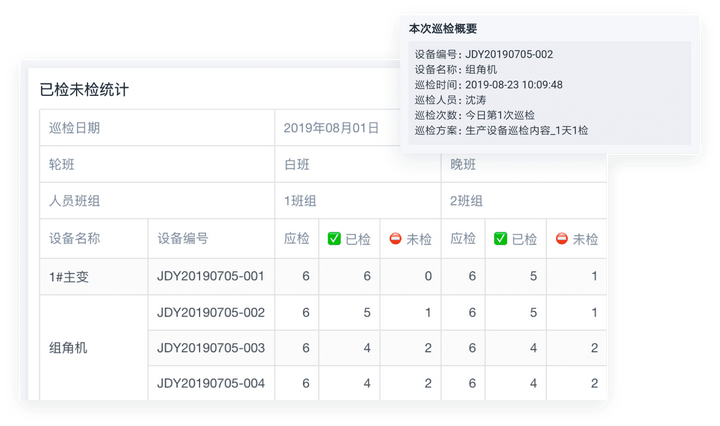Screen dimensions: 720x426
Task: Click 白班 未检 value 0 for 1#主变
Action: (x=428, y=276)
